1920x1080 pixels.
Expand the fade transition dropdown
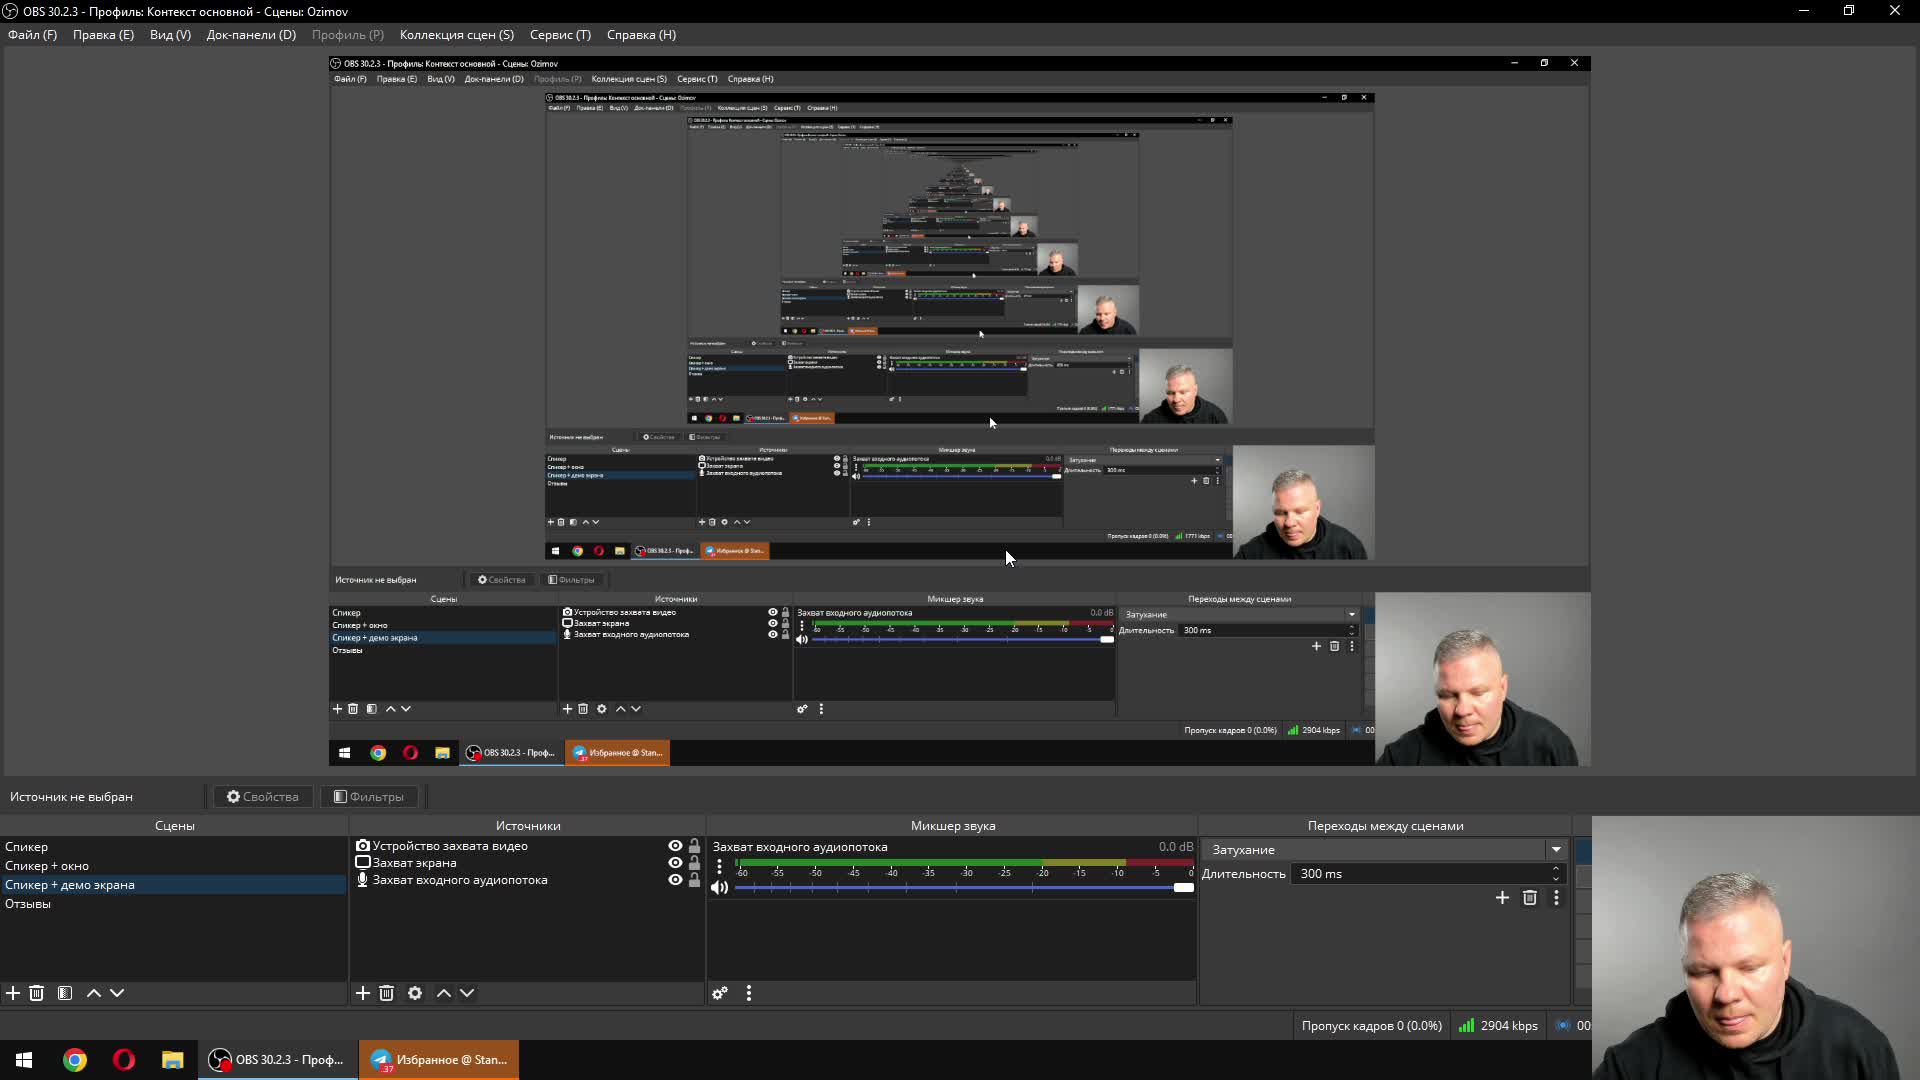(x=1556, y=850)
